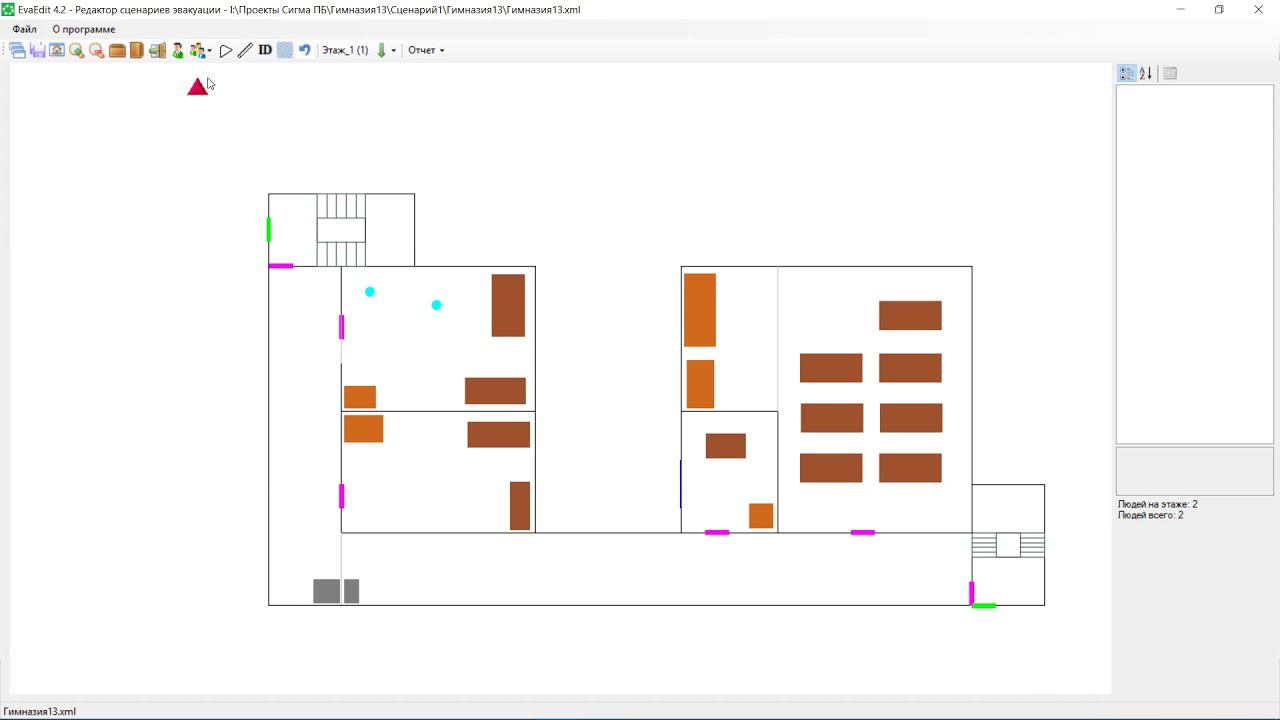Pick the door tool icon in toolbar

point(137,50)
